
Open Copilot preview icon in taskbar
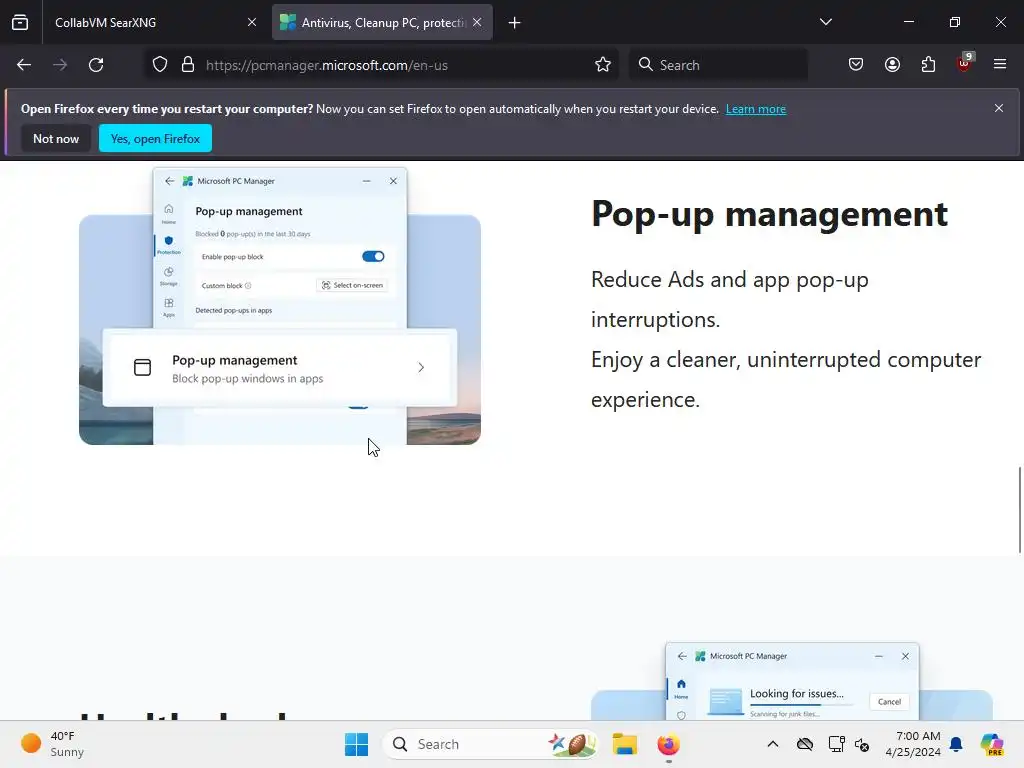click(x=992, y=744)
